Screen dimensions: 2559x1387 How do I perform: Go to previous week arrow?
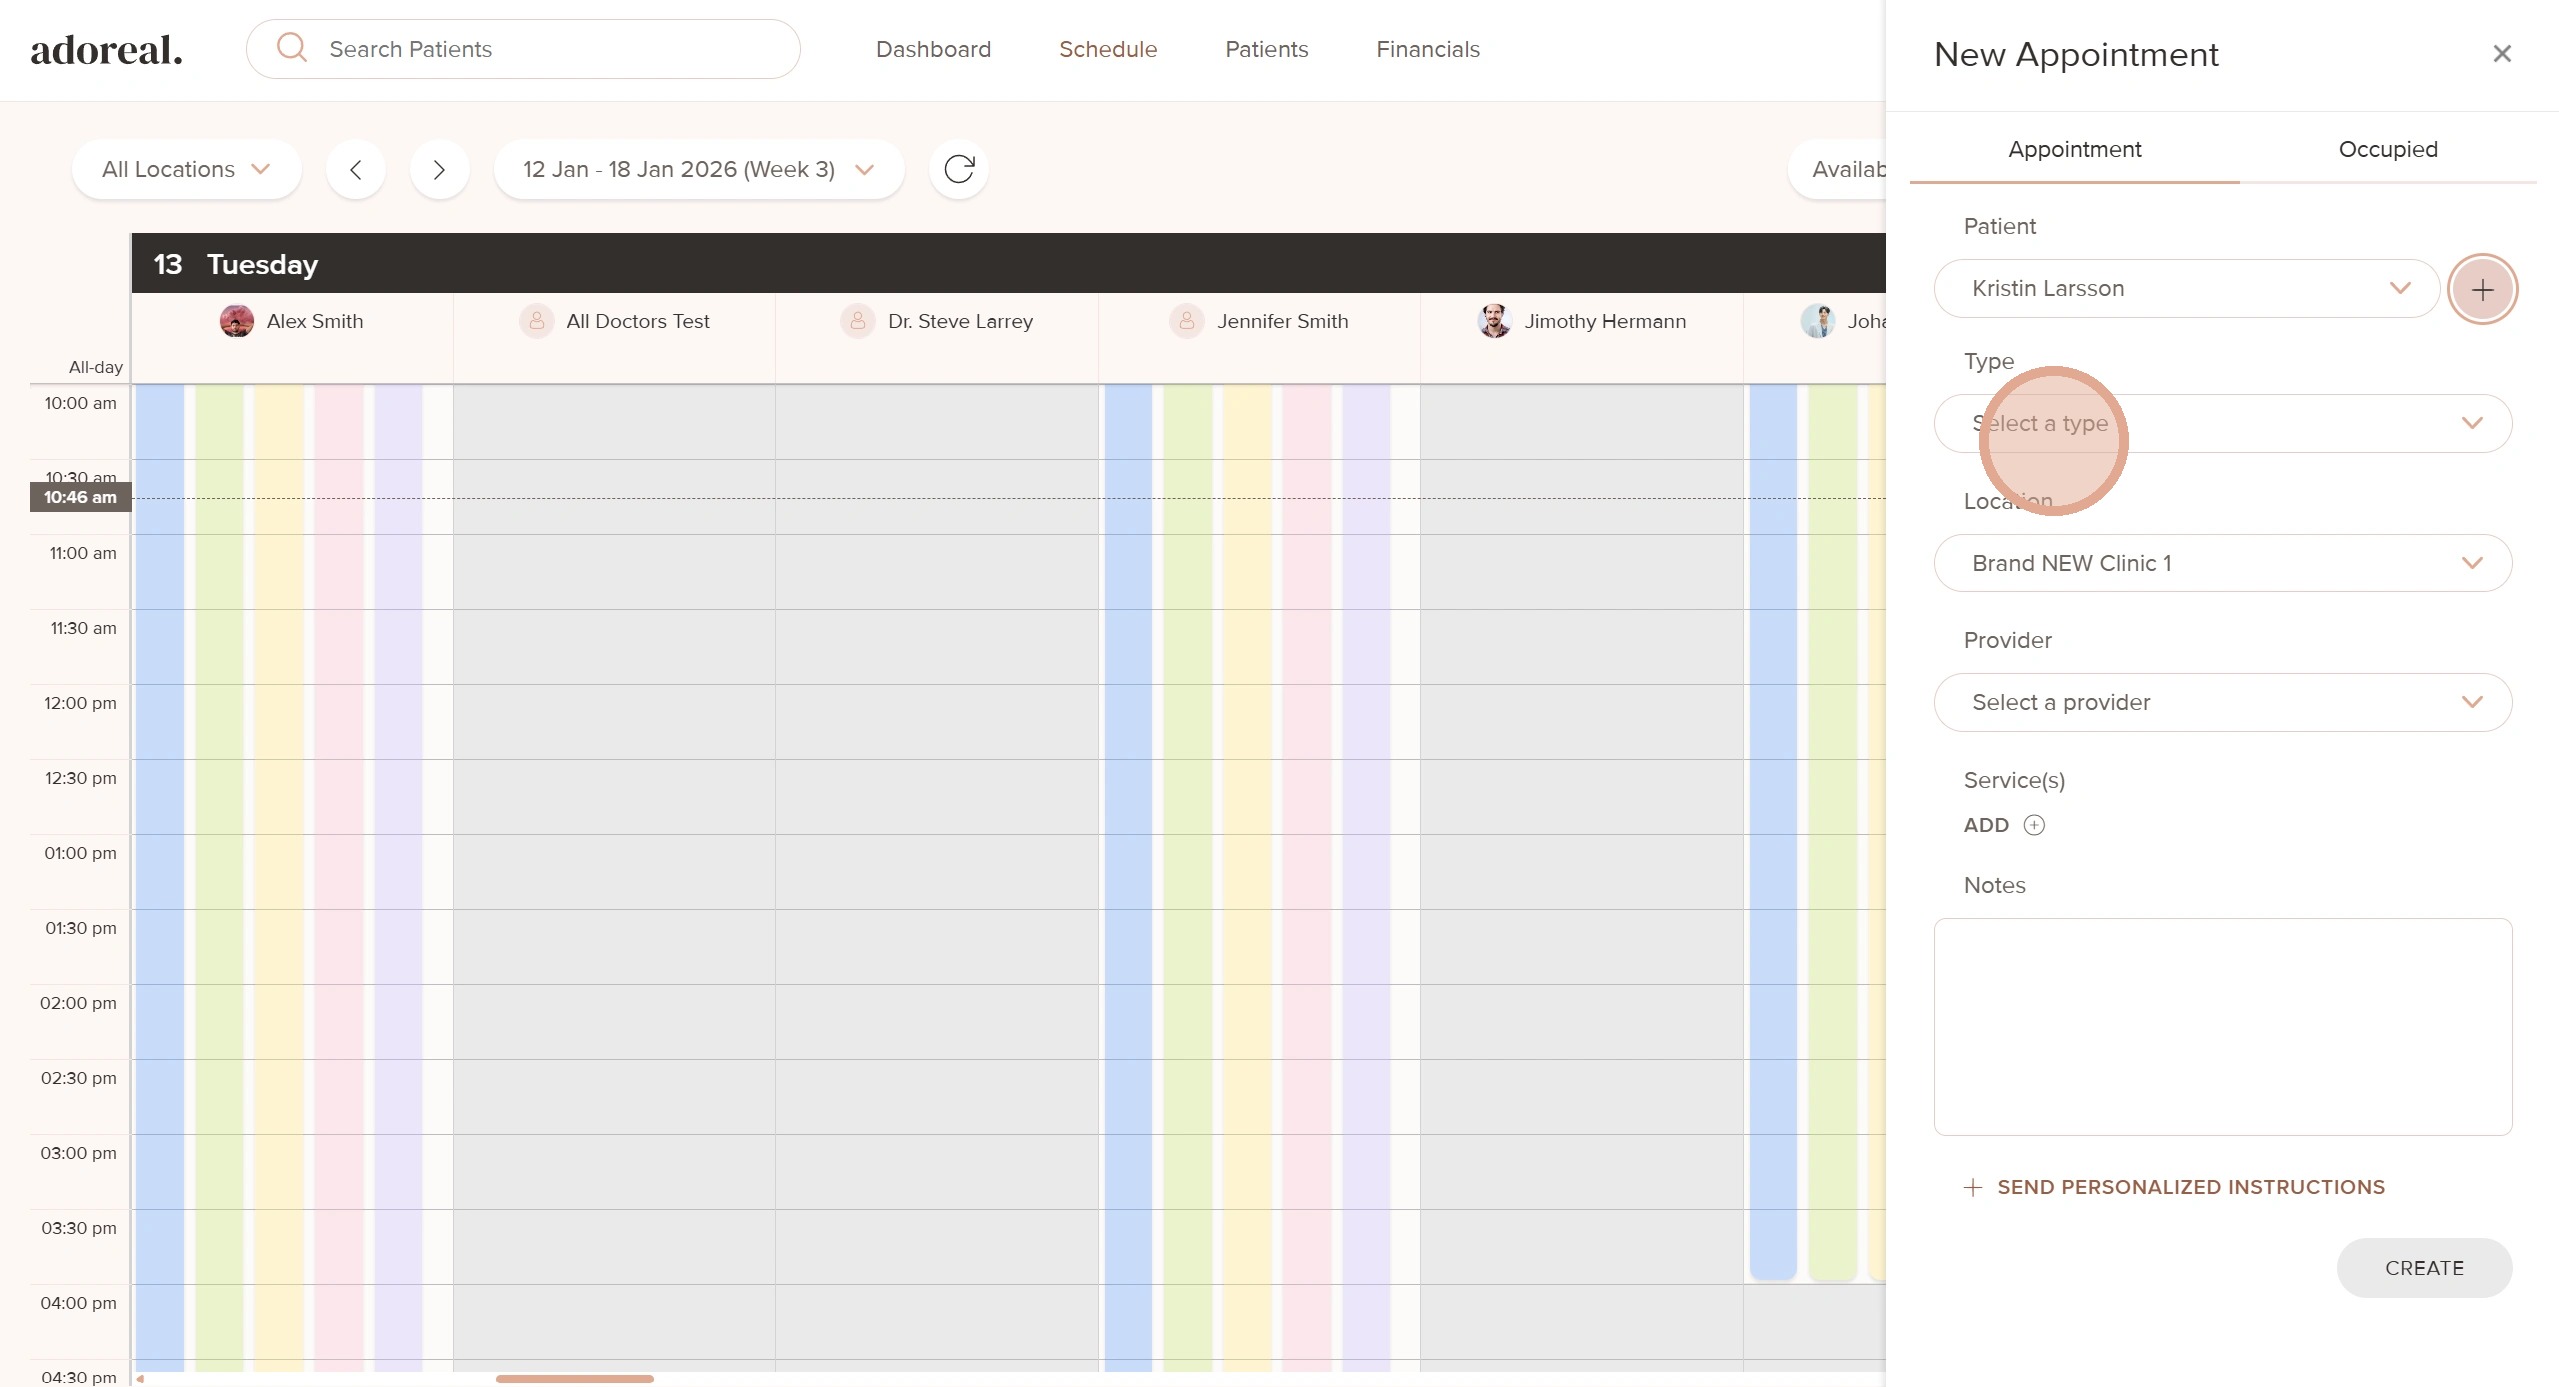(356, 169)
